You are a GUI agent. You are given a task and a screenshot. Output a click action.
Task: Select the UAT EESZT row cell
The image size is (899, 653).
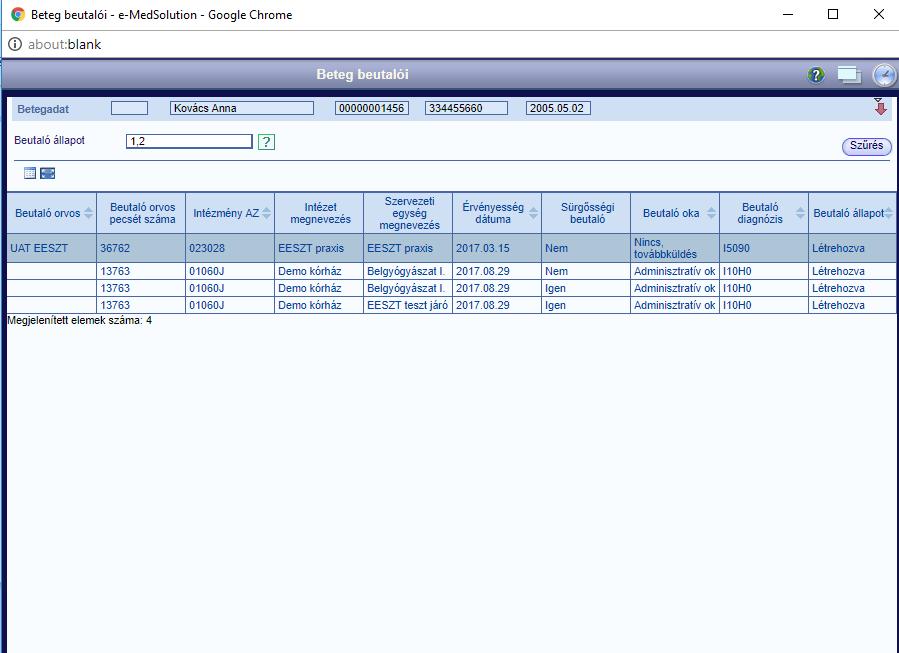click(x=52, y=248)
